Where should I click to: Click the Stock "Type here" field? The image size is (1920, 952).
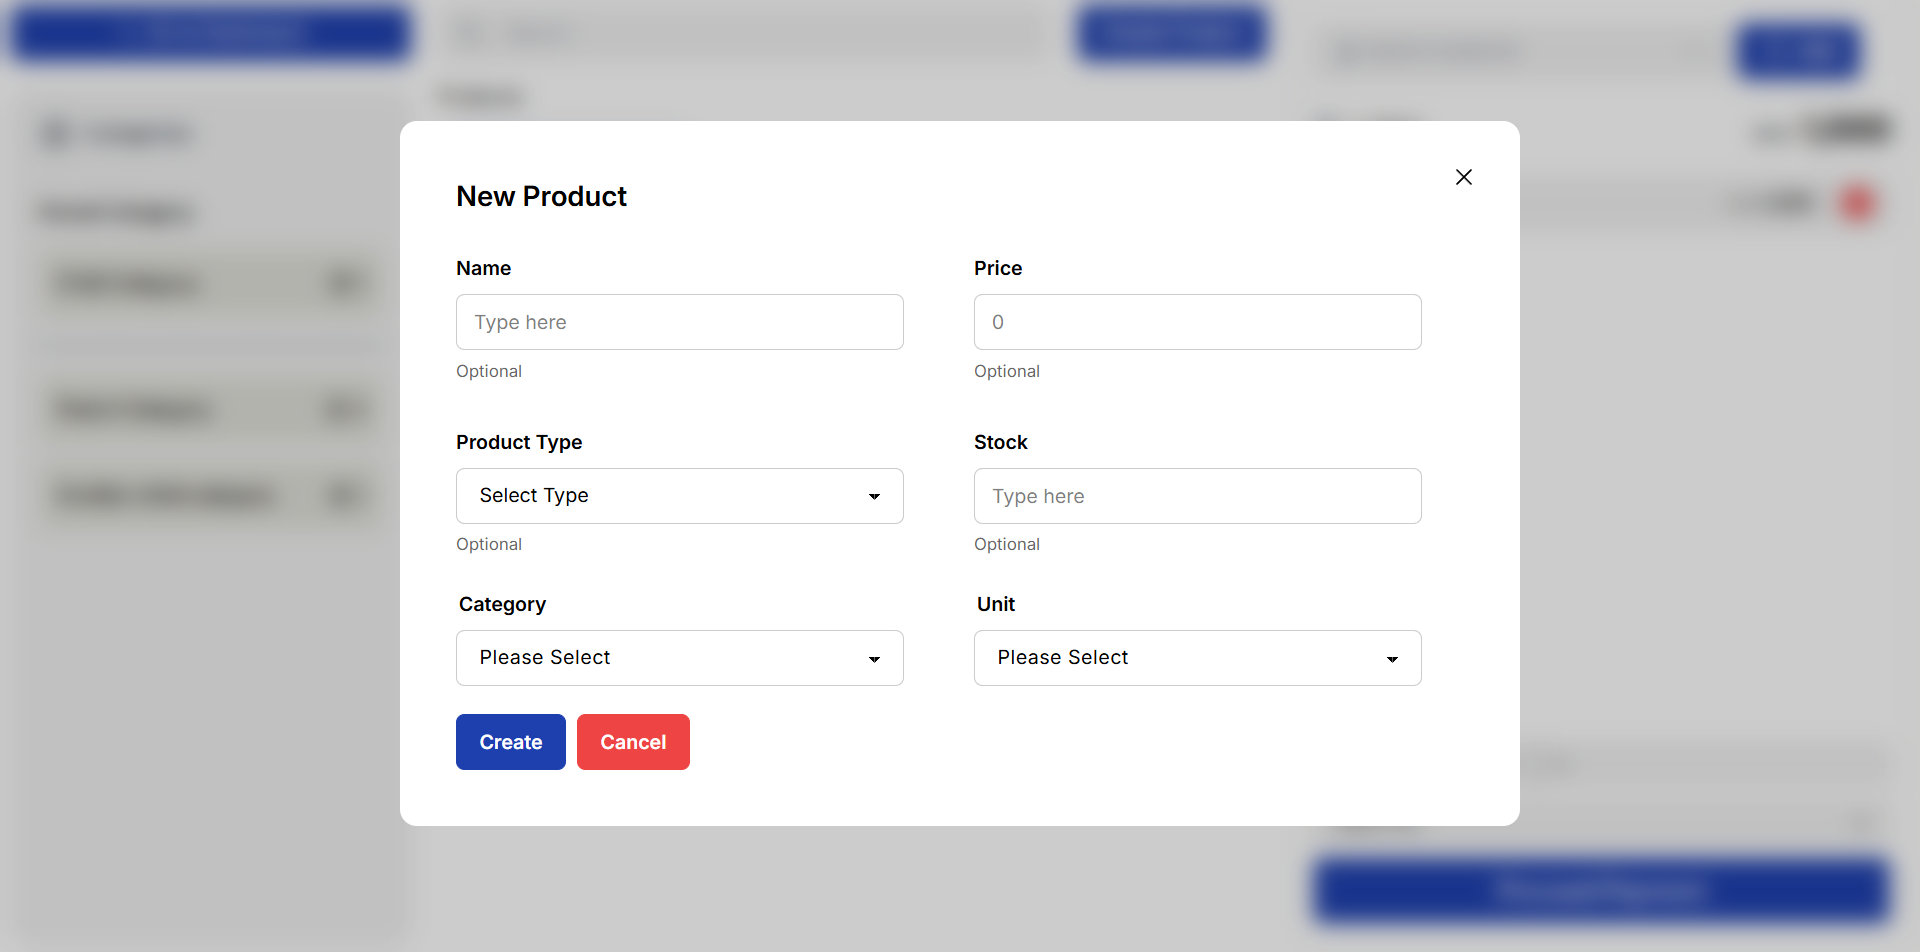[x=1197, y=496]
